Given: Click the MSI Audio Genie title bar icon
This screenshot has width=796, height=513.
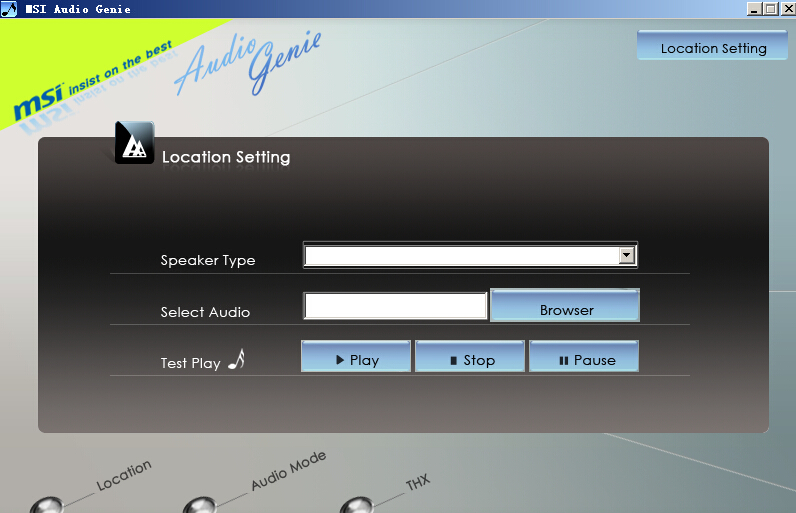Looking at the screenshot, I should 9,9.
